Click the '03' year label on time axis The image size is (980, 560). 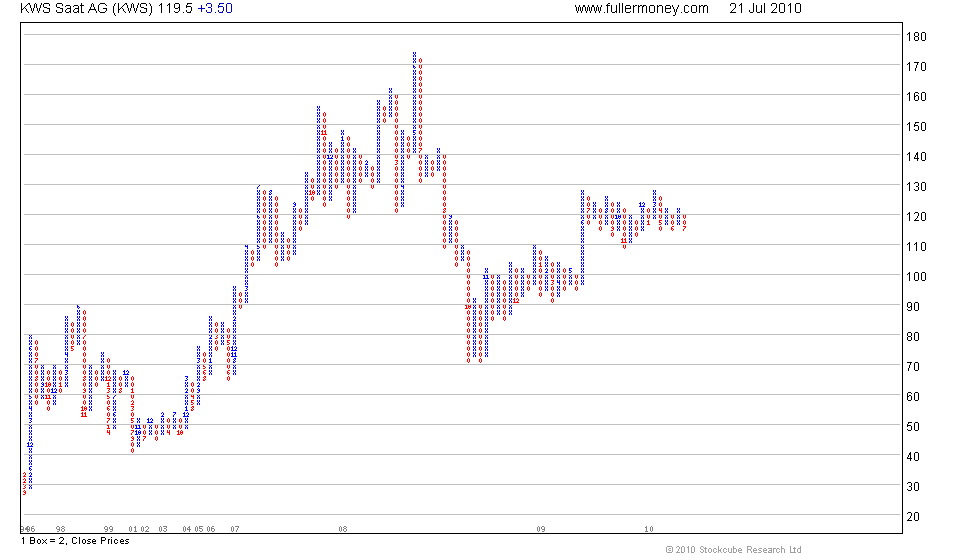[x=163, y=529]
